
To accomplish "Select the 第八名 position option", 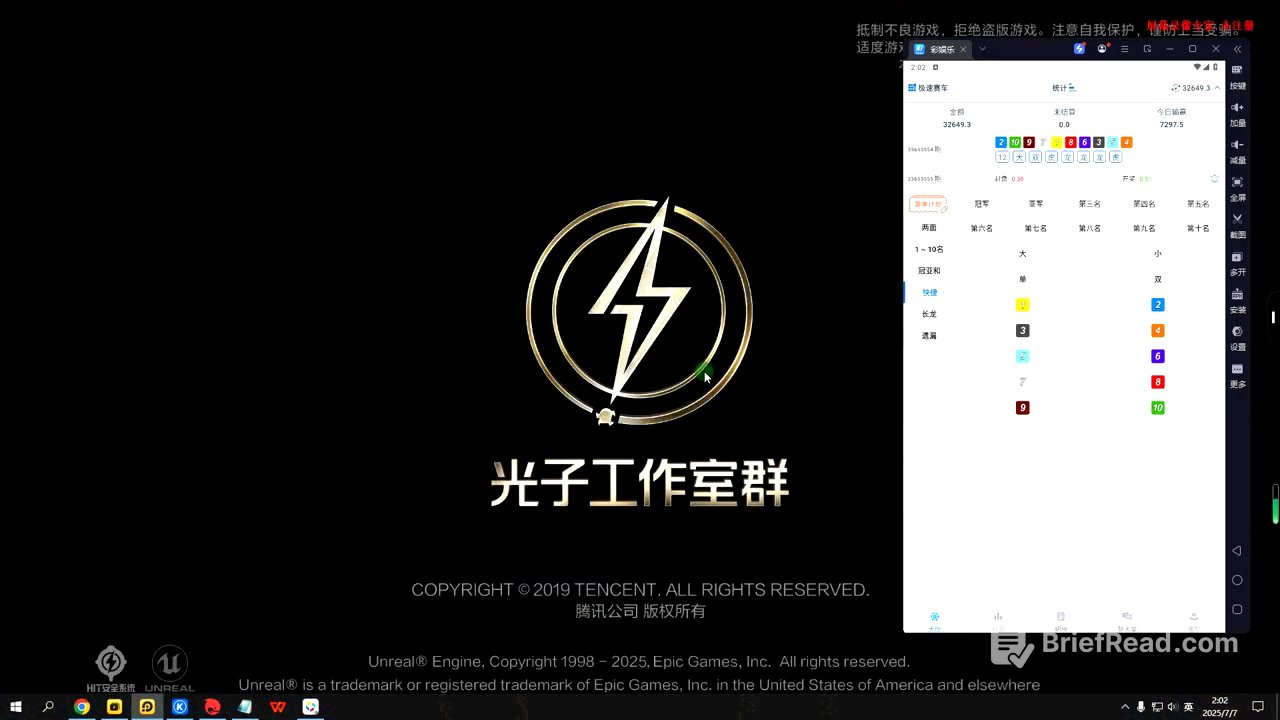I will (1090, 229).
